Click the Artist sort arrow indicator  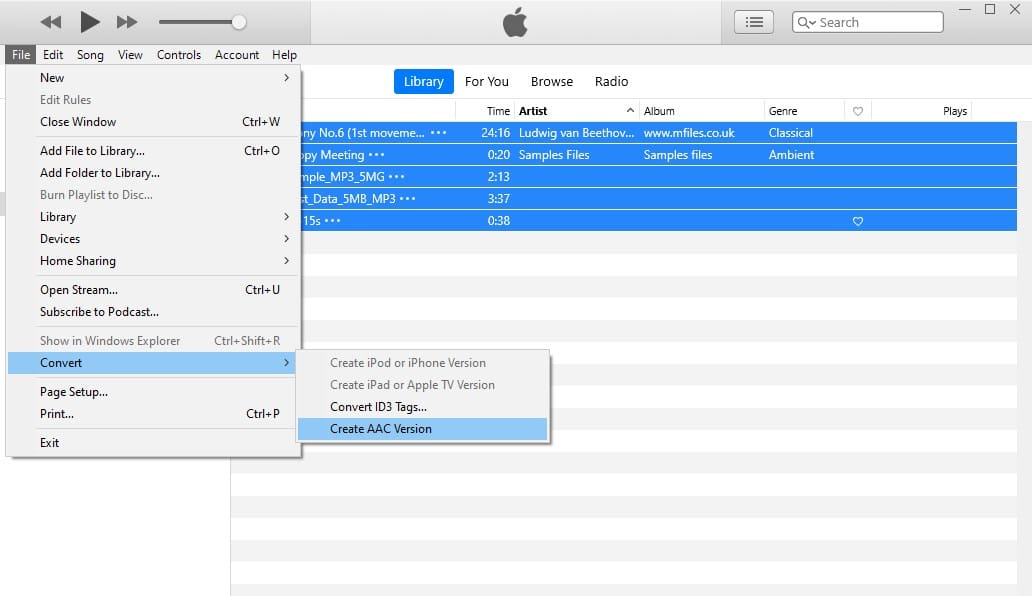coord(630,111)
